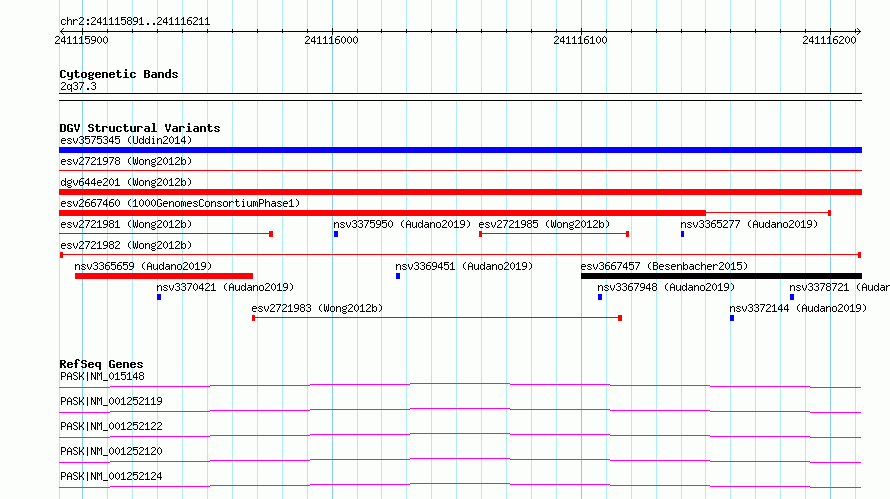Open the nsv3375950 (Audano2019) label
This screenshot has height=499, width=890.
pos(402,224)
